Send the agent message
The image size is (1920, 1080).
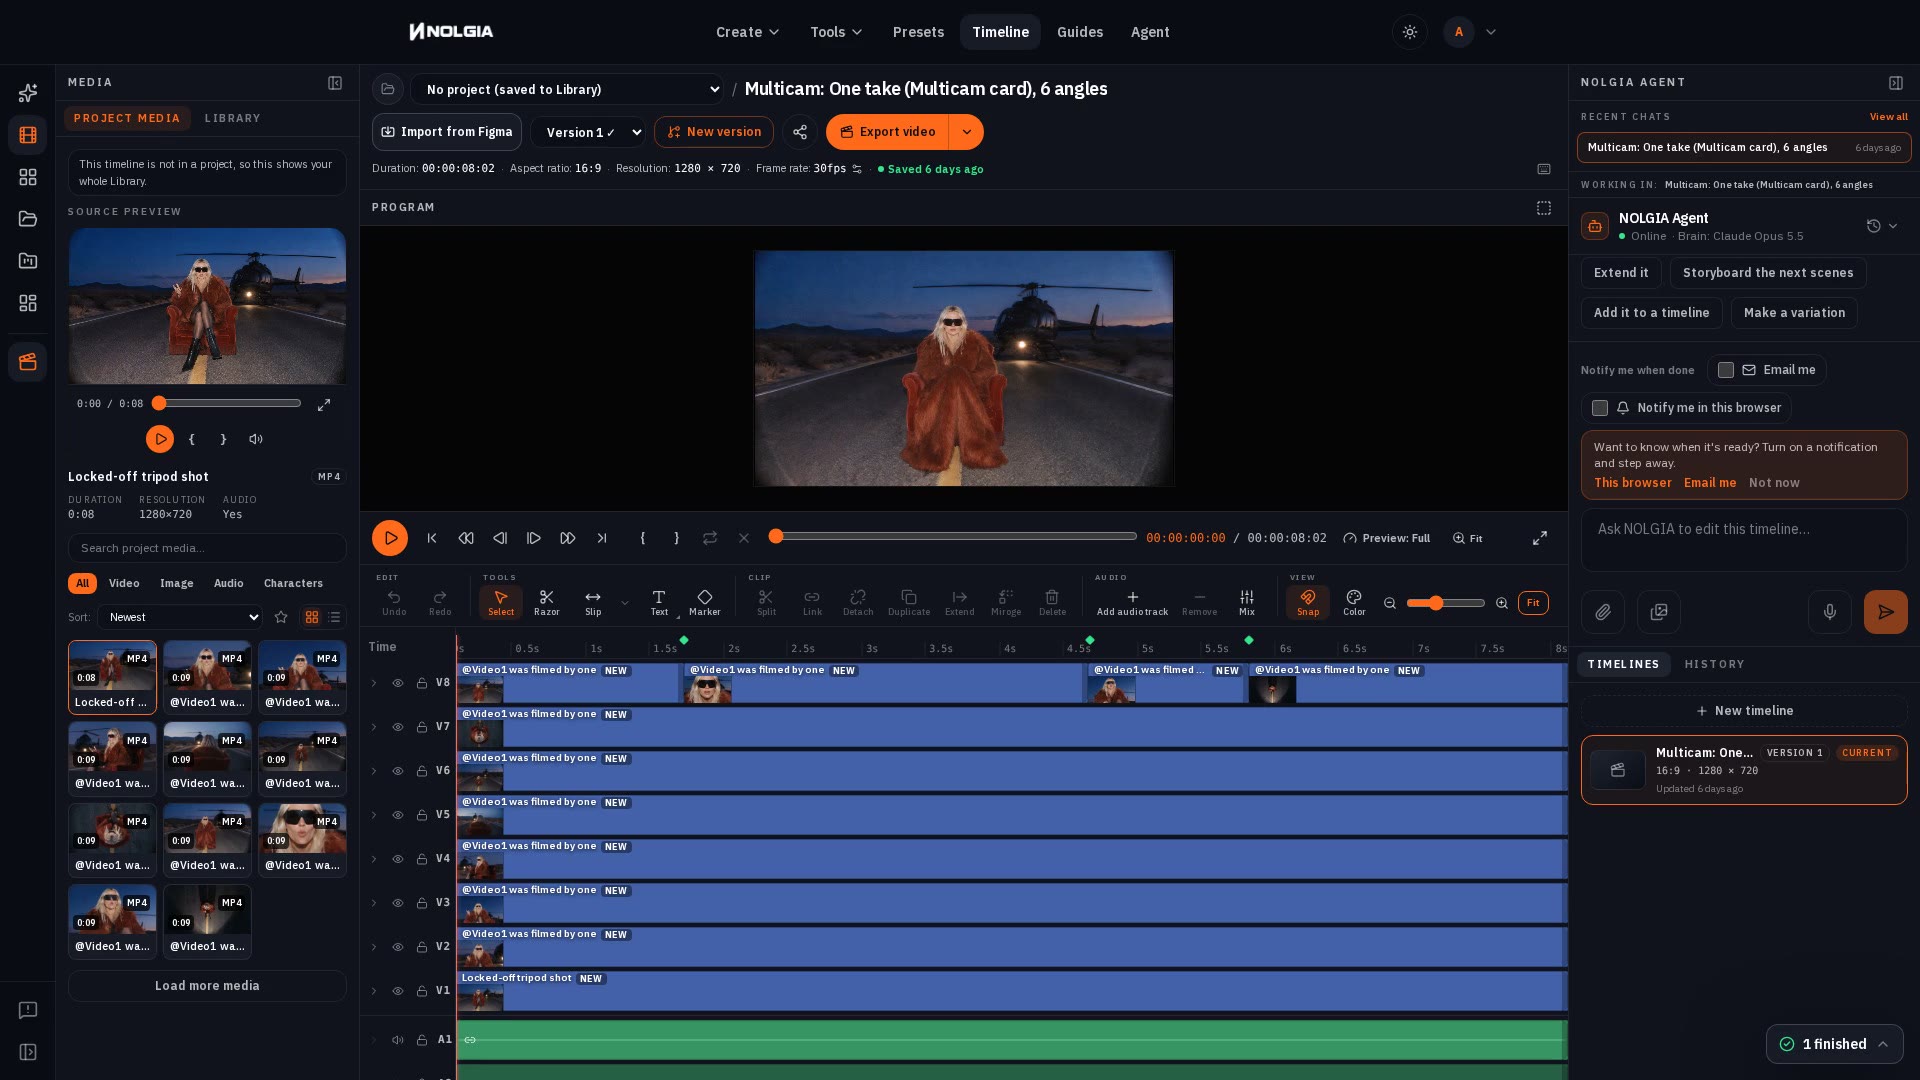coord(1885,612)
